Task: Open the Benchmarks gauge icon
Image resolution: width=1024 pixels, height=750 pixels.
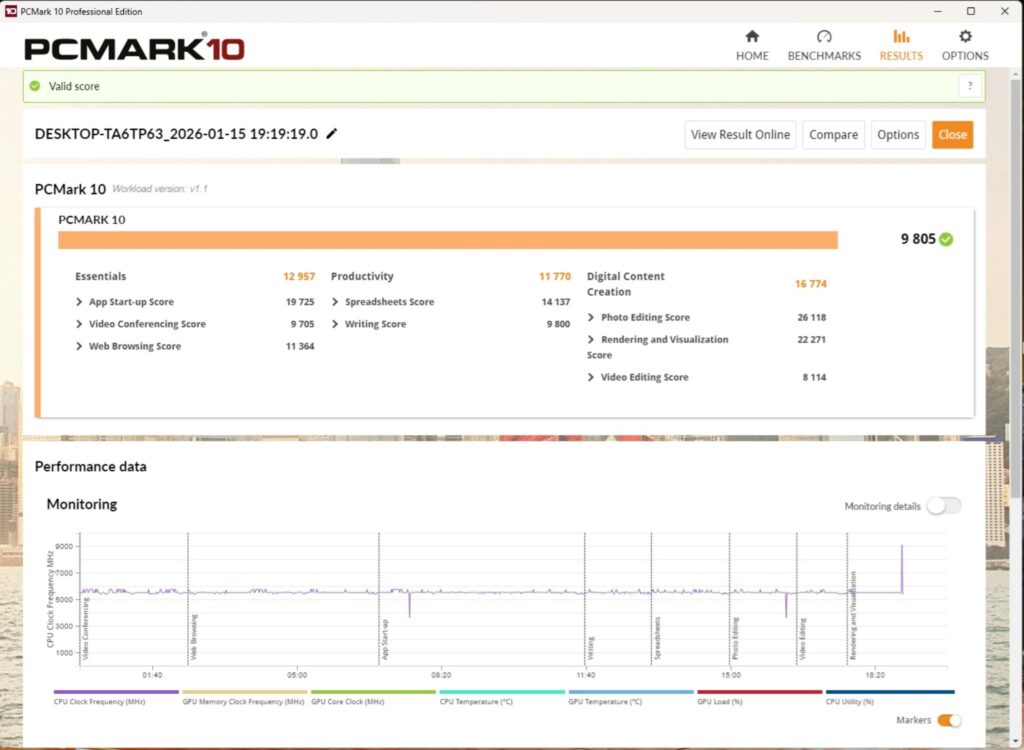Action: pyautogui.click(x=824, y=37)
